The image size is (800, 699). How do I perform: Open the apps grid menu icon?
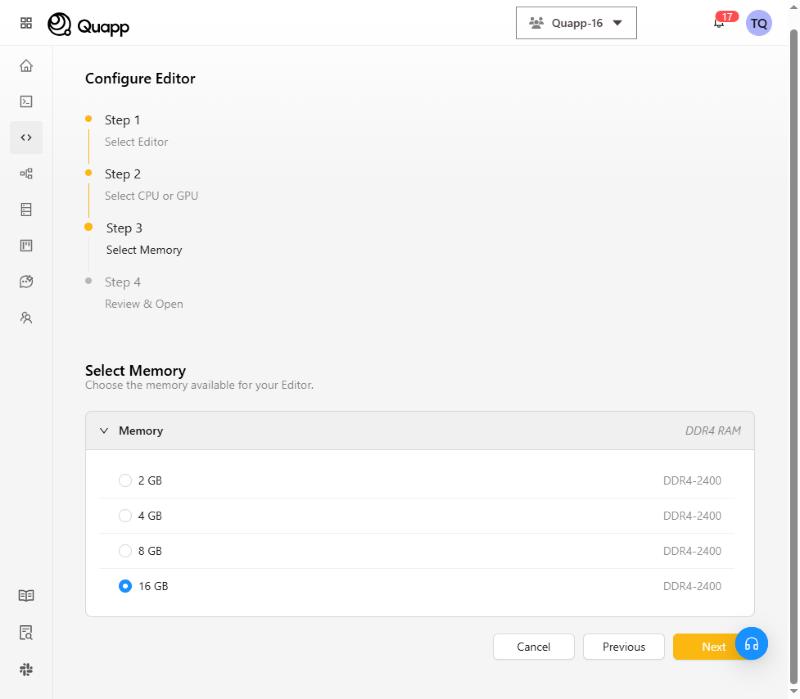[x=26, y=23]
